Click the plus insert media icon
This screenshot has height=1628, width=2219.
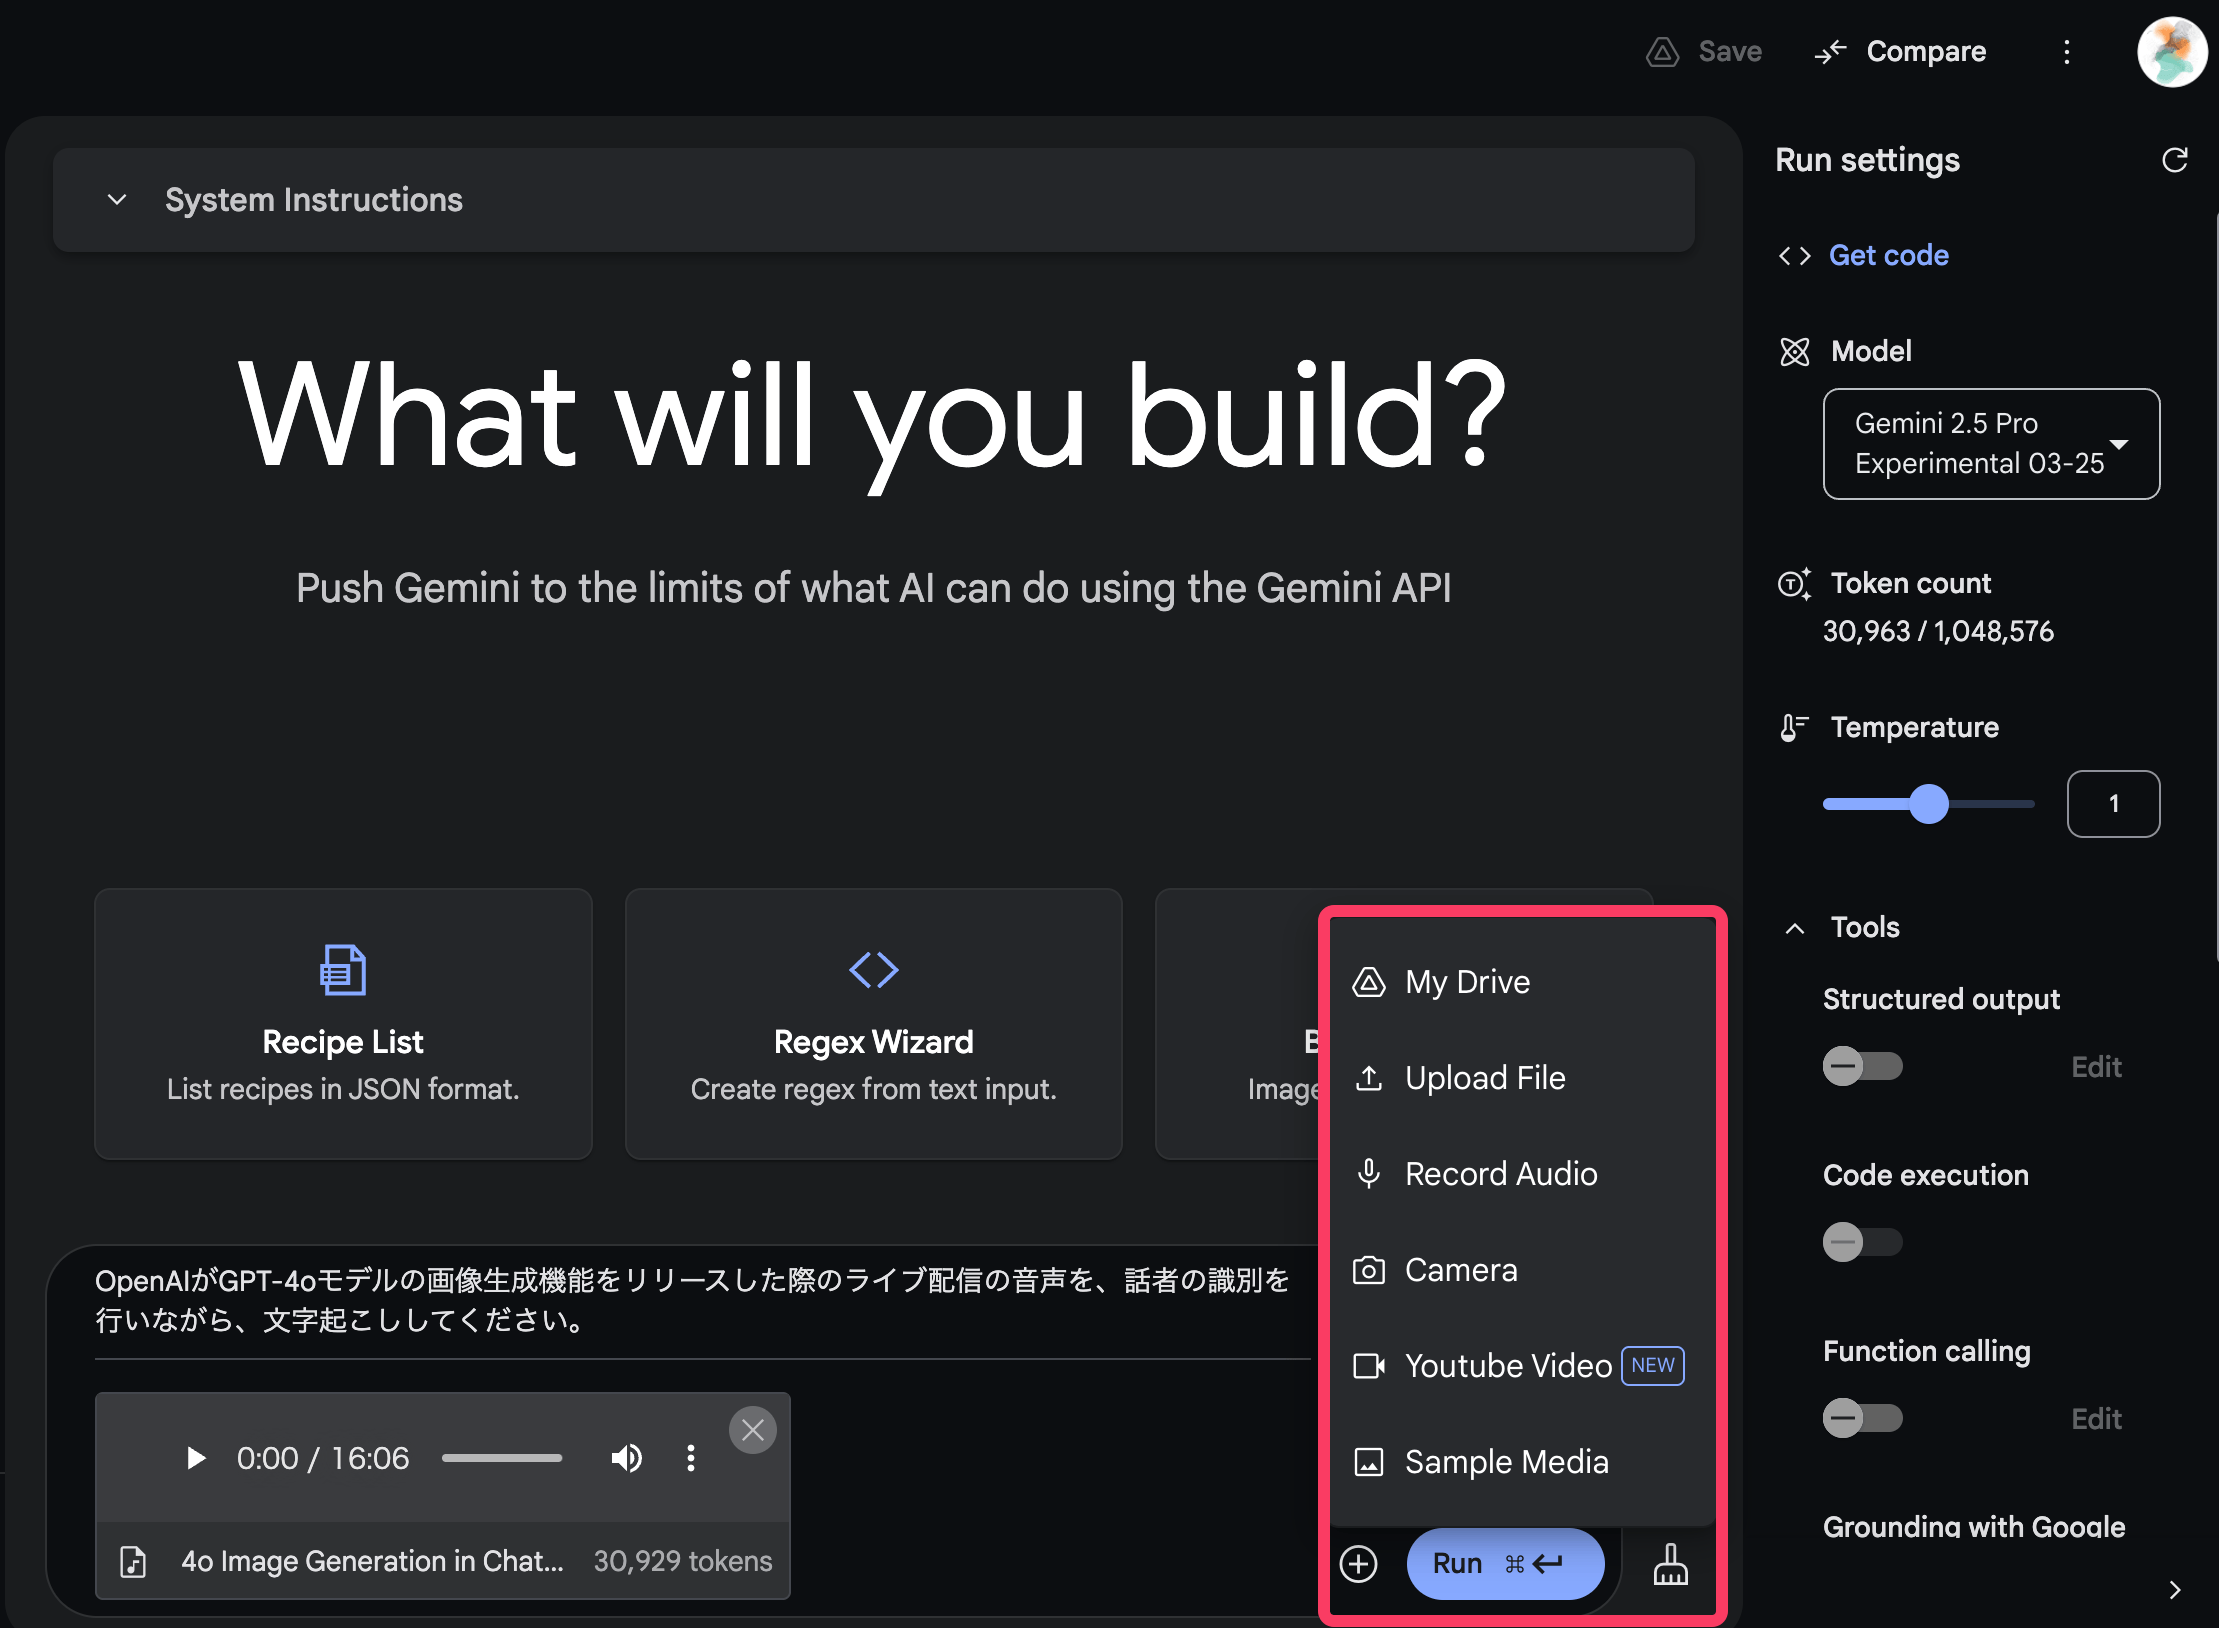pyautogui.click(x=1358, y=1563)
